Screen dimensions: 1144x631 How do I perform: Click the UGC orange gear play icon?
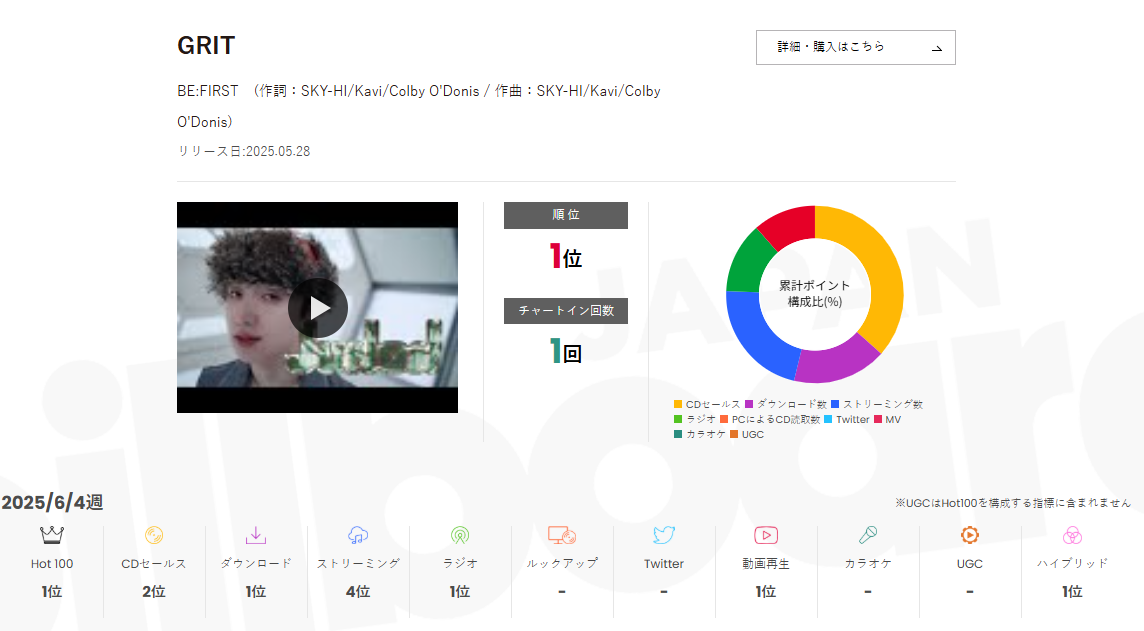[x=970, y=535]
